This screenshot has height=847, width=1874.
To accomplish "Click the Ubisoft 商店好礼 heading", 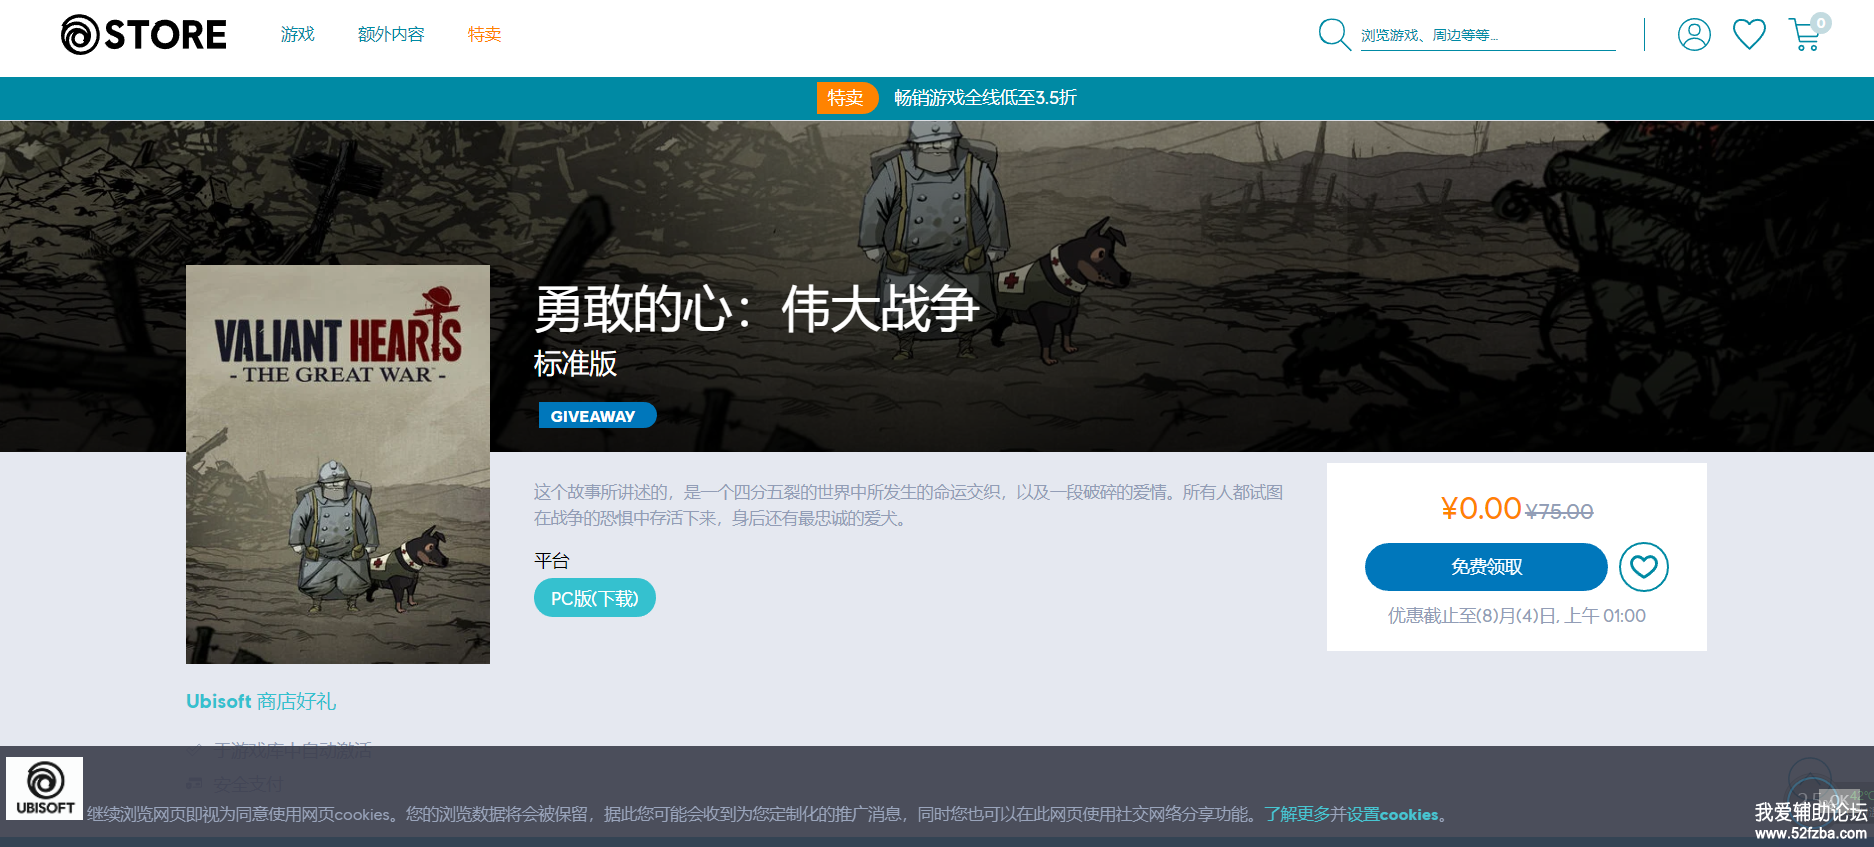I will click(x=261, y=701).
